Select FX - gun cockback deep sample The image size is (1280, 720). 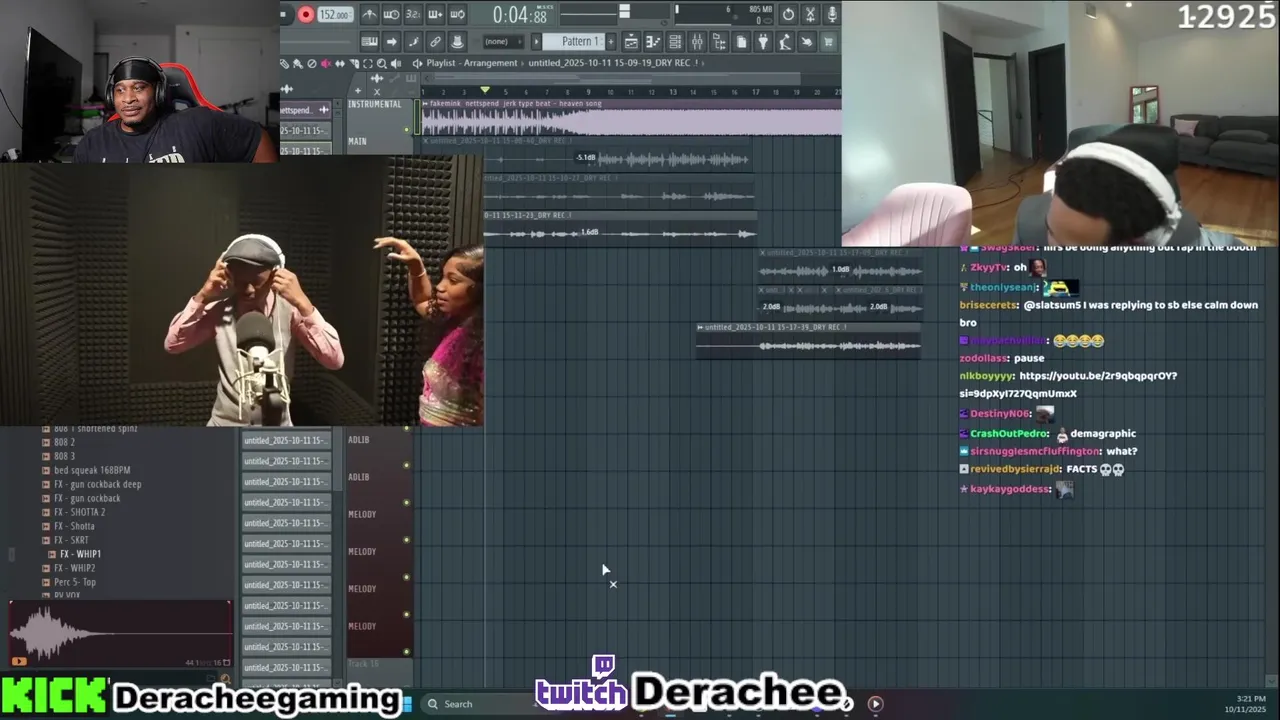[x=98, y=484]
